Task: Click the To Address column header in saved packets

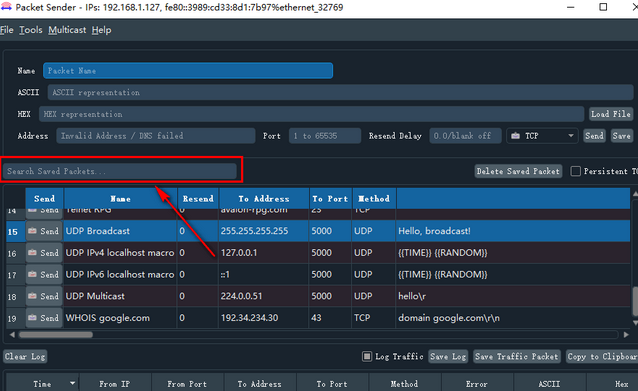Action: (264, 199)
